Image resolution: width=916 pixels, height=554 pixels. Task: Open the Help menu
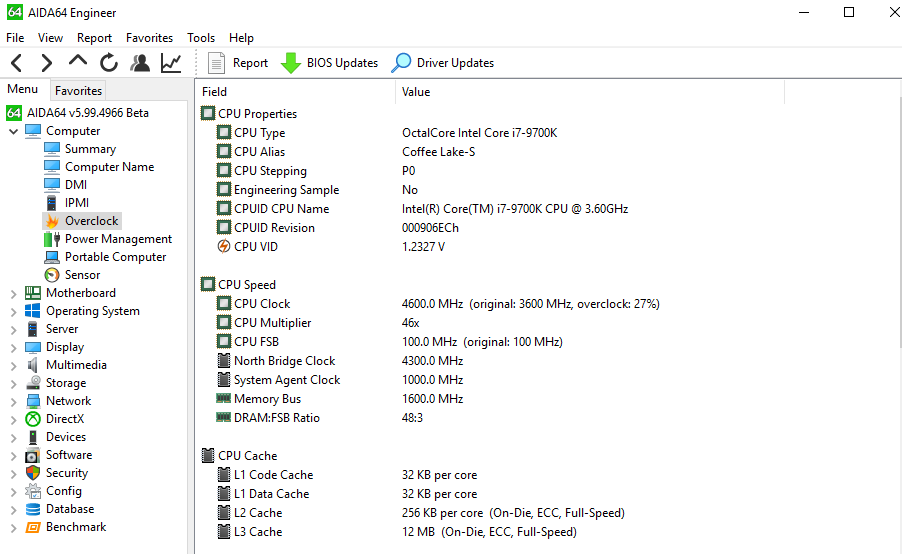click(x=241, y=38)
